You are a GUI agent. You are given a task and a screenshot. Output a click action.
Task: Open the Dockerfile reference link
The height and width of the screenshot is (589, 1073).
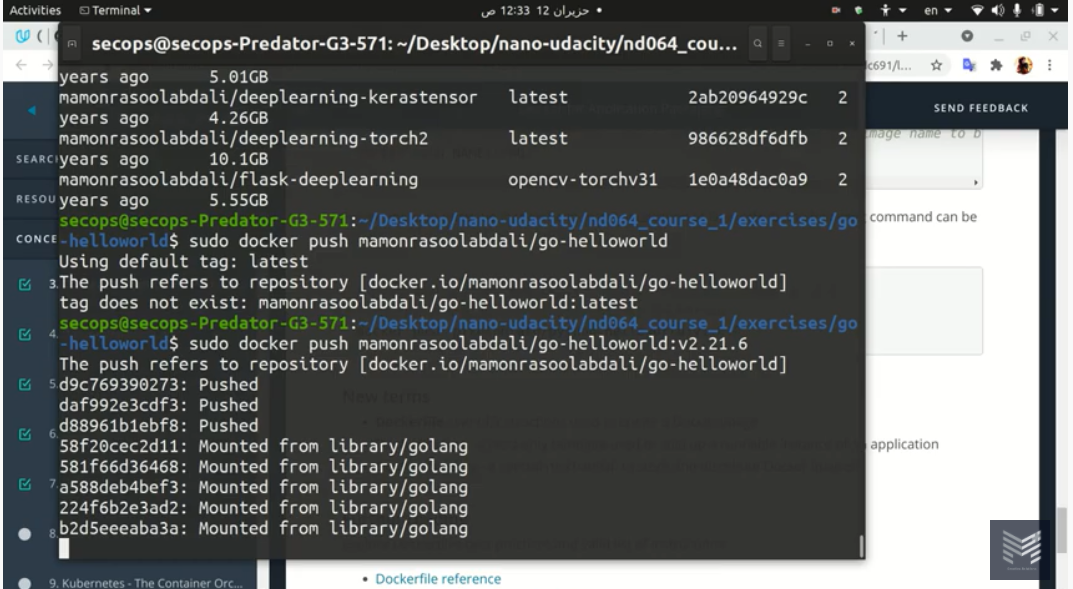pyautogui.click(x=438, y=579)
